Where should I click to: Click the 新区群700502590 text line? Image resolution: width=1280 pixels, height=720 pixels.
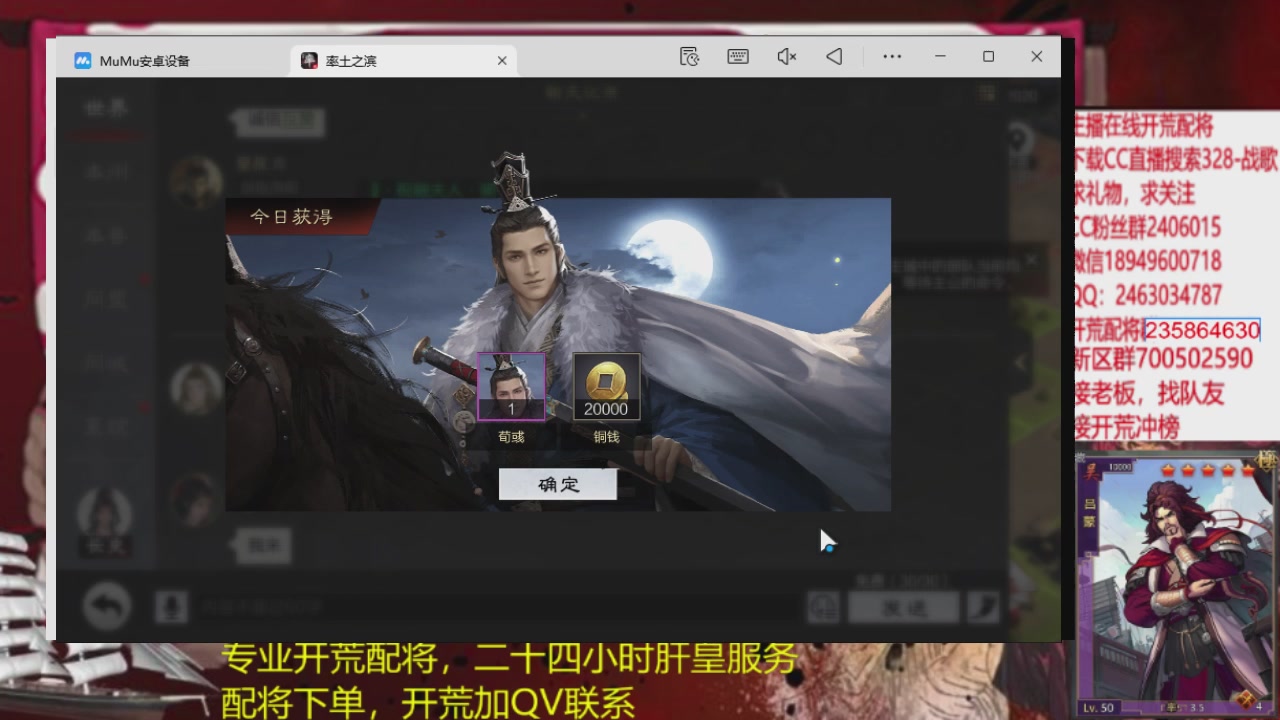1164,358
